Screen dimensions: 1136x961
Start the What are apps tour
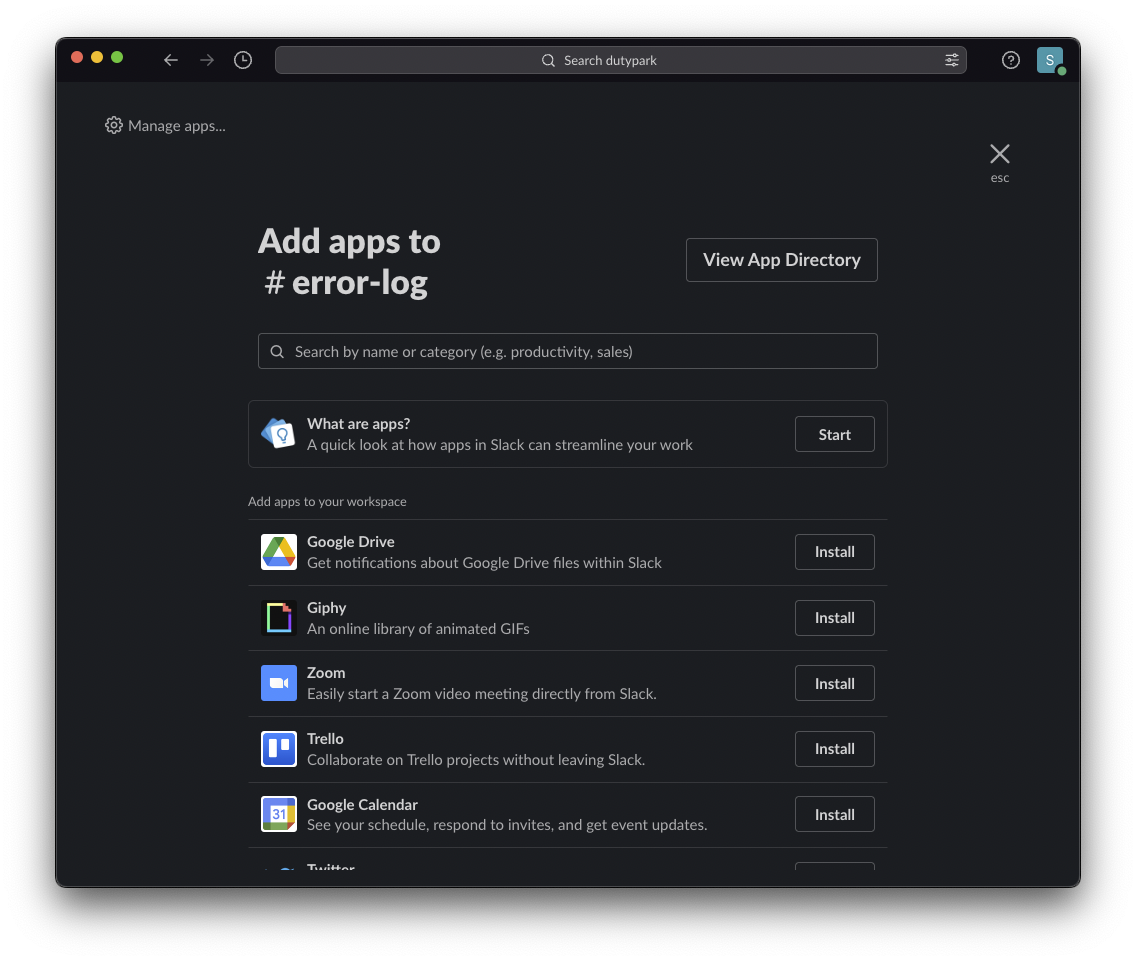coord(835,434)
